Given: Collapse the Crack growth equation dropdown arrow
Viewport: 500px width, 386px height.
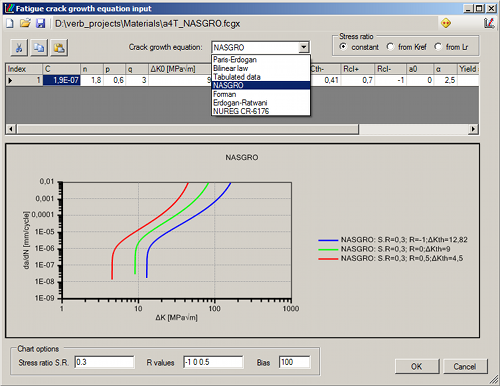Looking at the screenshot, I should 303,47.
